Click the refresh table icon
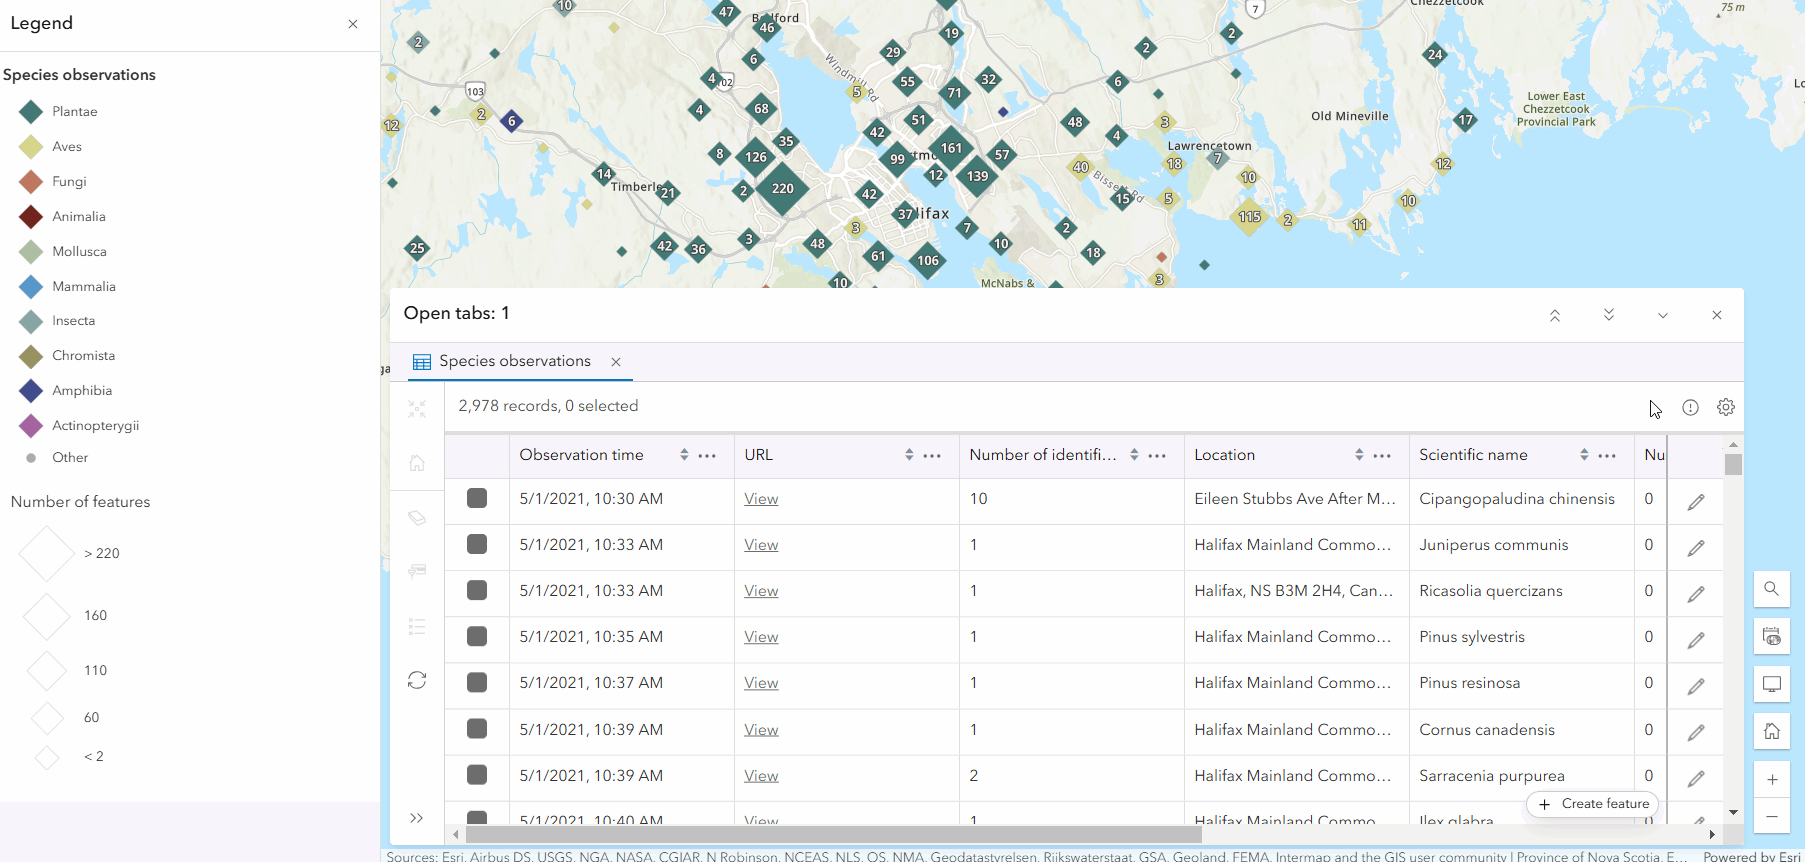 coord(417,680)
